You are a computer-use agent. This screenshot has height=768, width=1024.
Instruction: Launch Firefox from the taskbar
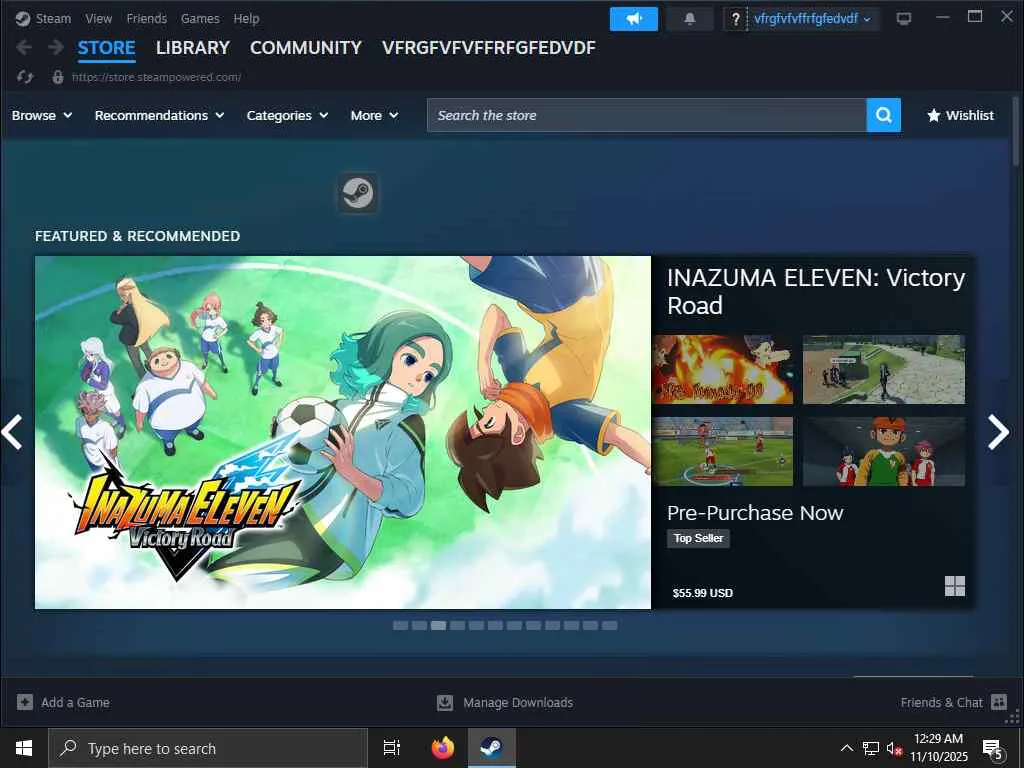click(x=443, y=748)
